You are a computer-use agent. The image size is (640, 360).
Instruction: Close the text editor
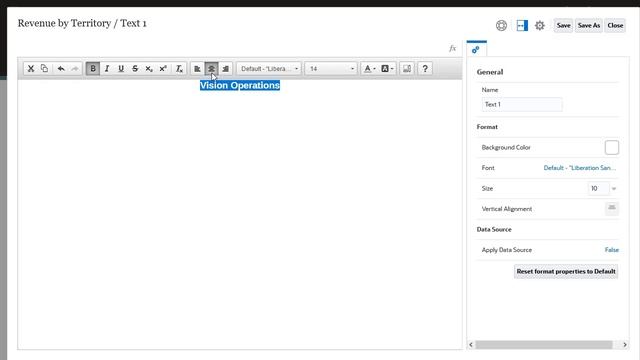pyautogui.click(x=615, y=25)
